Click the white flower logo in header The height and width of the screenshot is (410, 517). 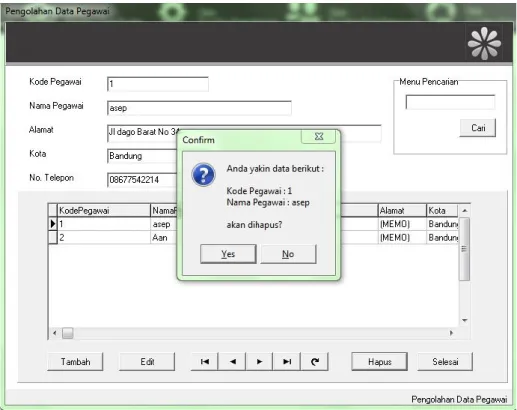pos(484,44)
